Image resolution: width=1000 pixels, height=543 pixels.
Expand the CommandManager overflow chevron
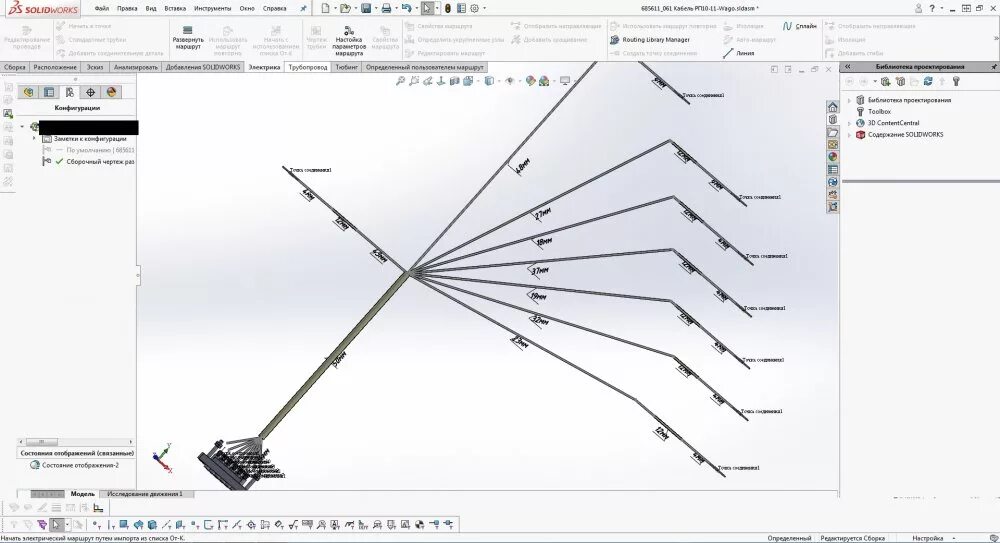(996, 38)
